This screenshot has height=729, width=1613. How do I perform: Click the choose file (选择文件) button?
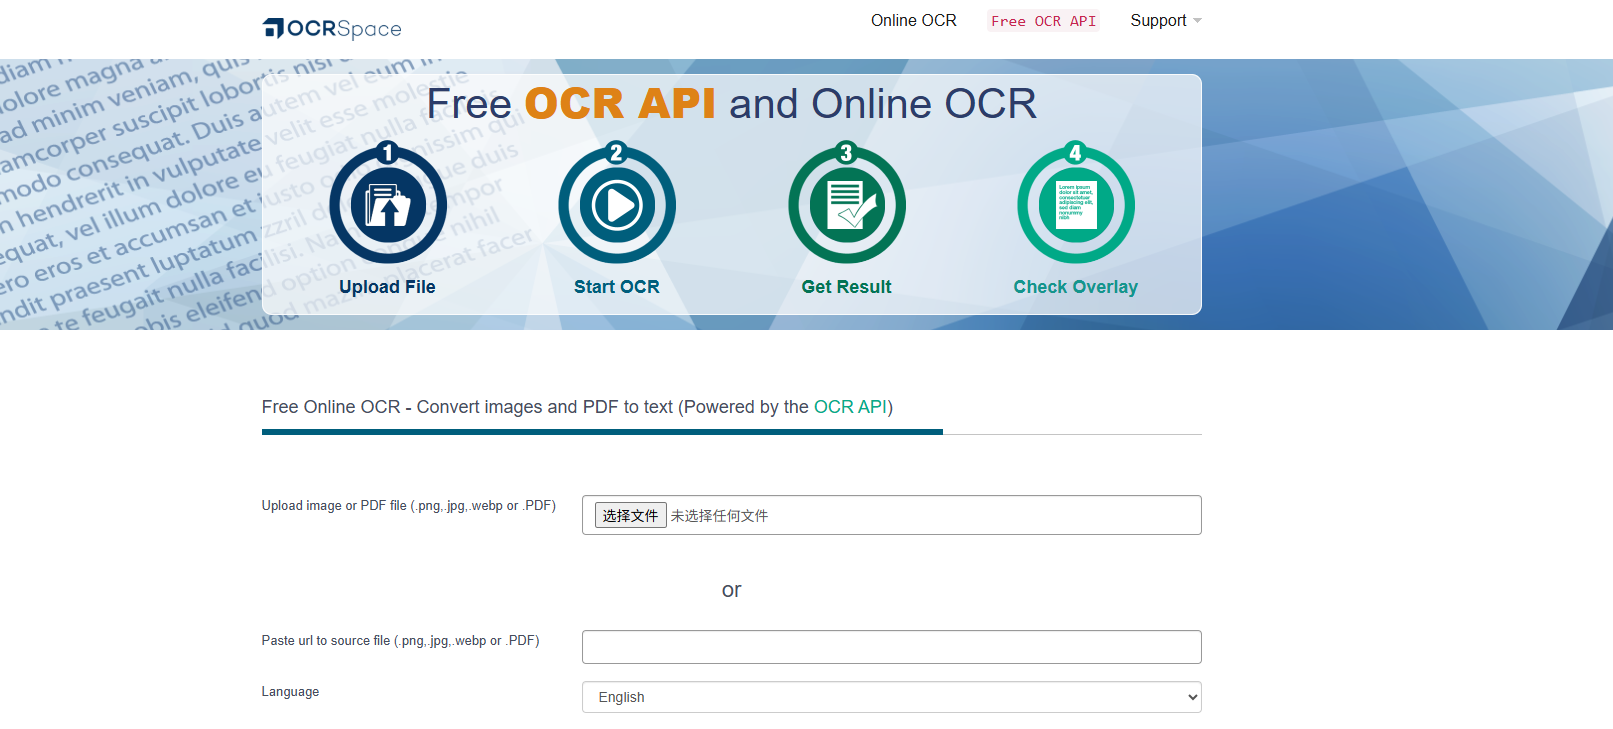pos(630,515)
